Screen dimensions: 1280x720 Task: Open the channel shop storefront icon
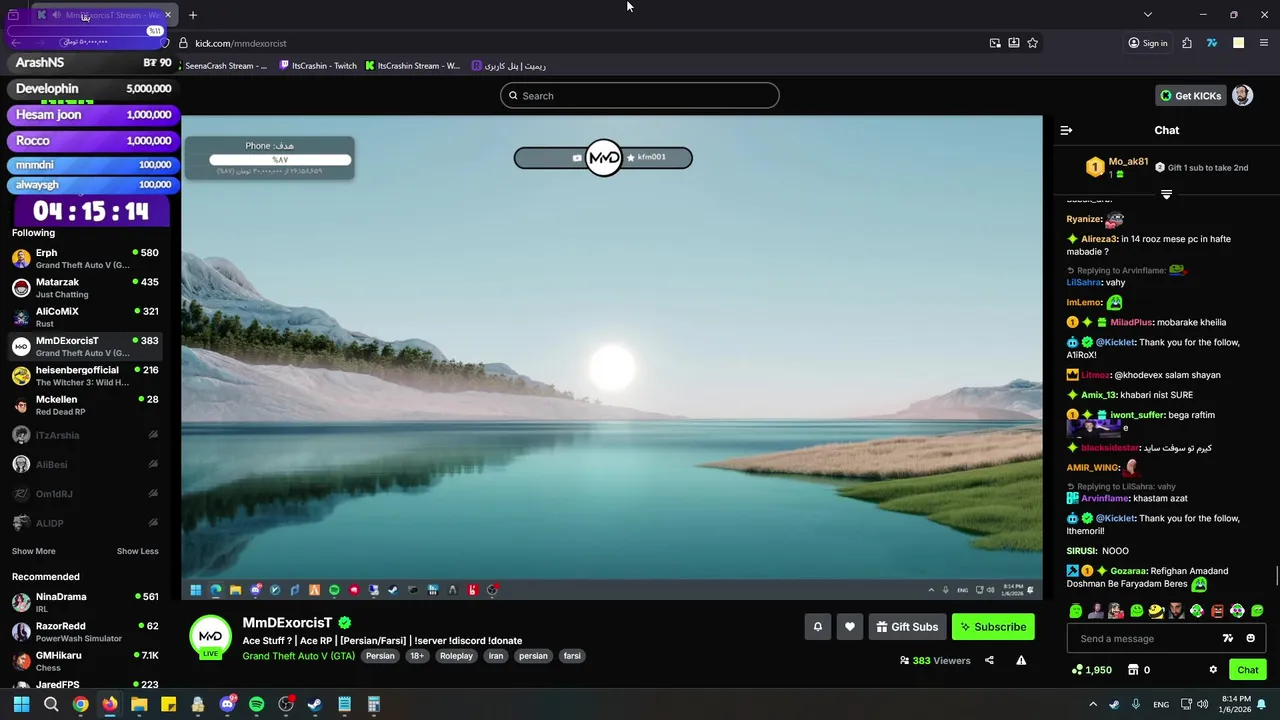pos(1133,670)
